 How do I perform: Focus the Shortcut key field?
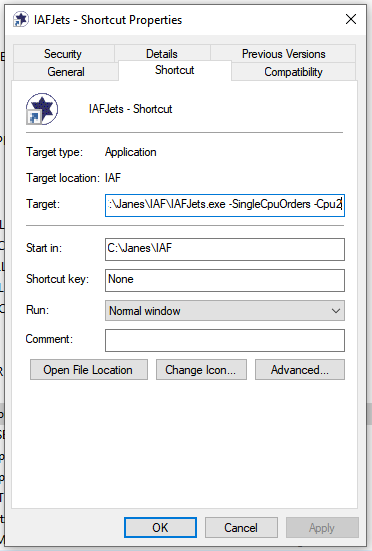tap(225, 280)
